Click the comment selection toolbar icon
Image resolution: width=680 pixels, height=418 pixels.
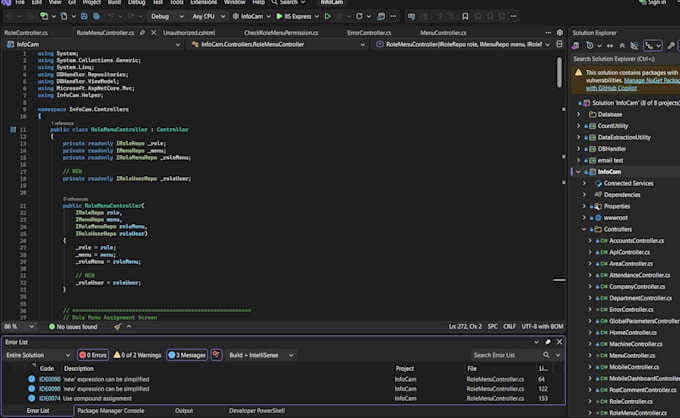click(x=411, y=16)
